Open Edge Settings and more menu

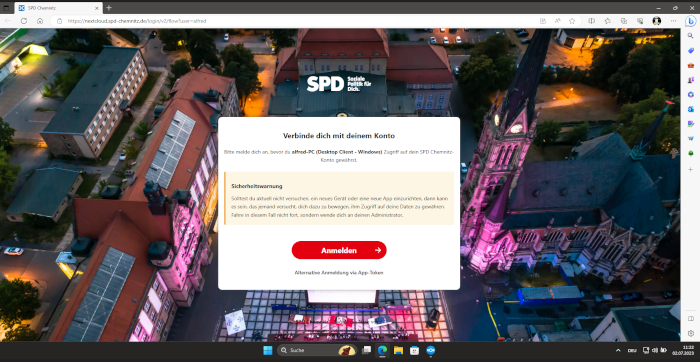pyautogui.click(x=673, y=21)
